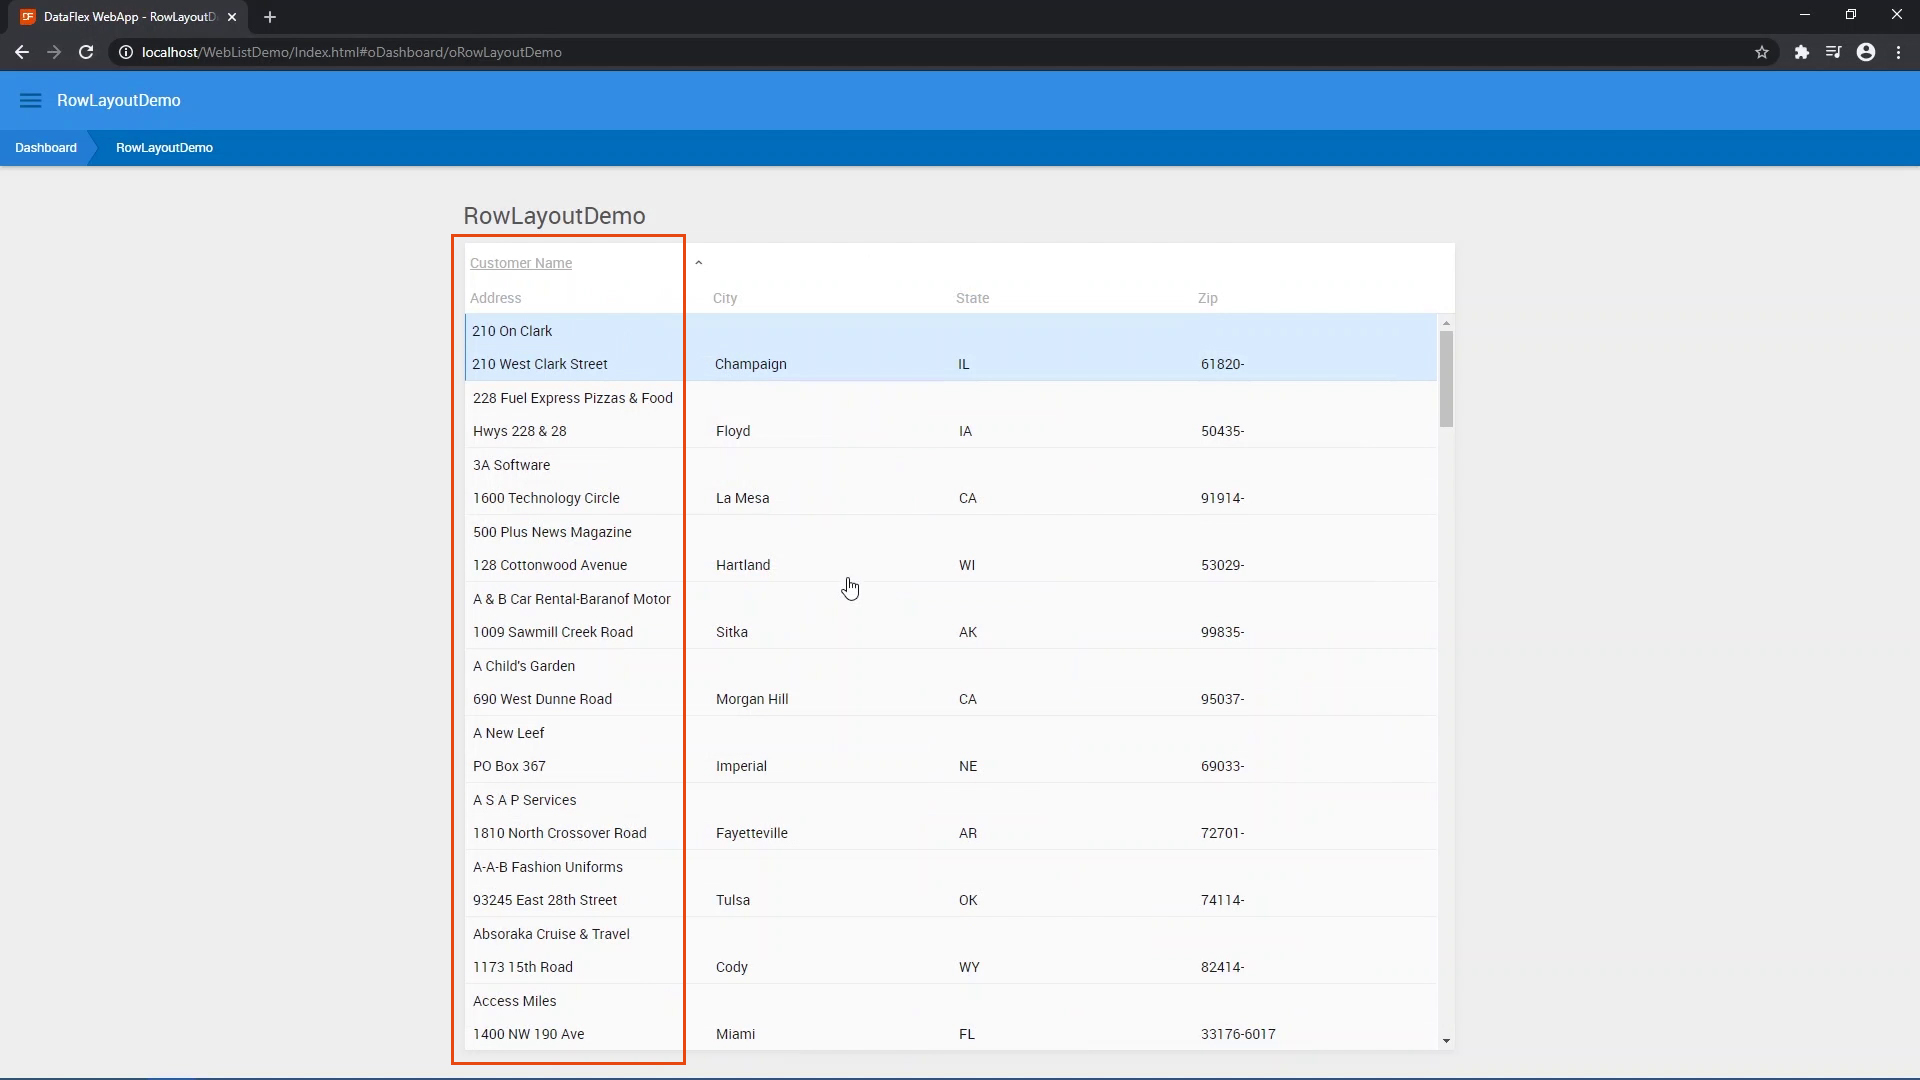Select the 3A Software customer row
The height and width of the screenshot is (1080, 1920).
coord(512,465)
